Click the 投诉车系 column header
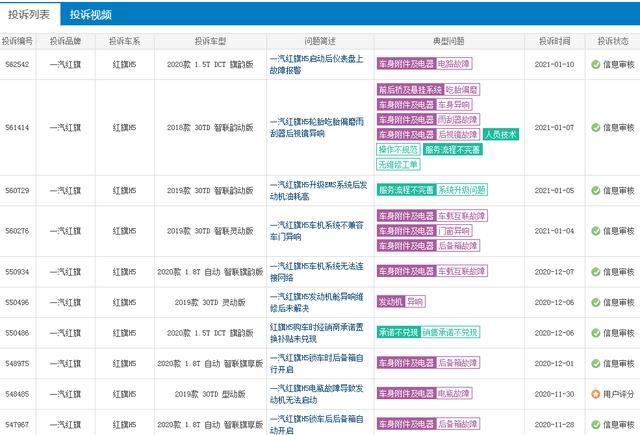Image resolution: width=640 pixels, height=435 pixels. [124, 41]
